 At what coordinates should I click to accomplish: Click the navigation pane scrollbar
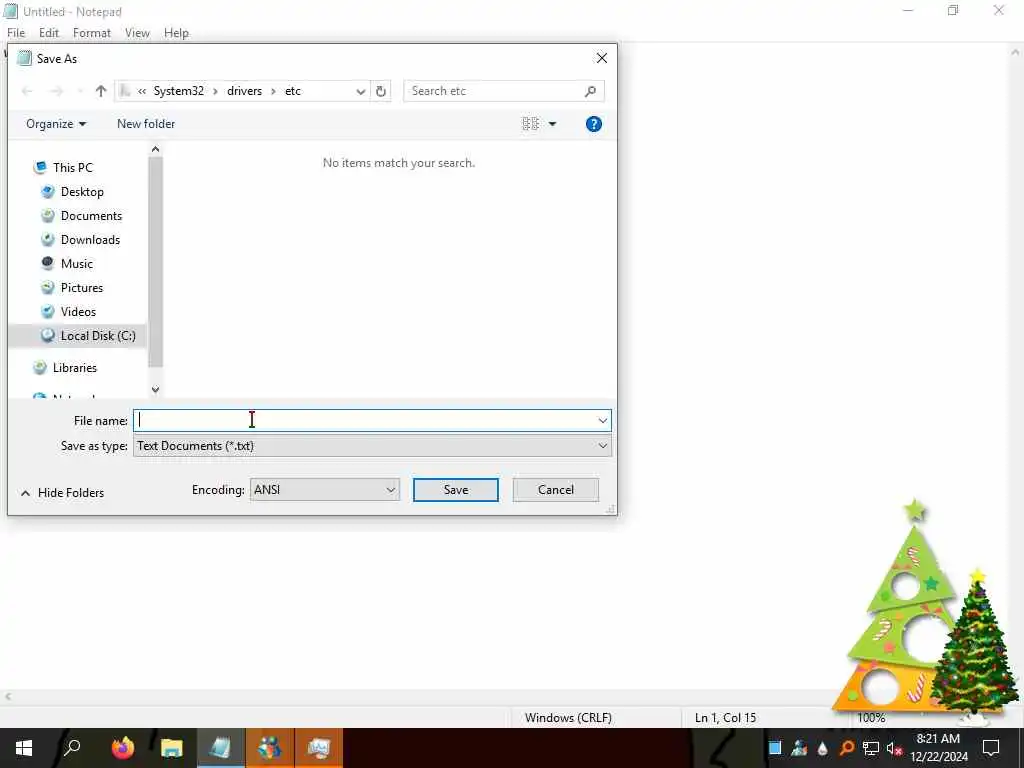click(155, 261)
